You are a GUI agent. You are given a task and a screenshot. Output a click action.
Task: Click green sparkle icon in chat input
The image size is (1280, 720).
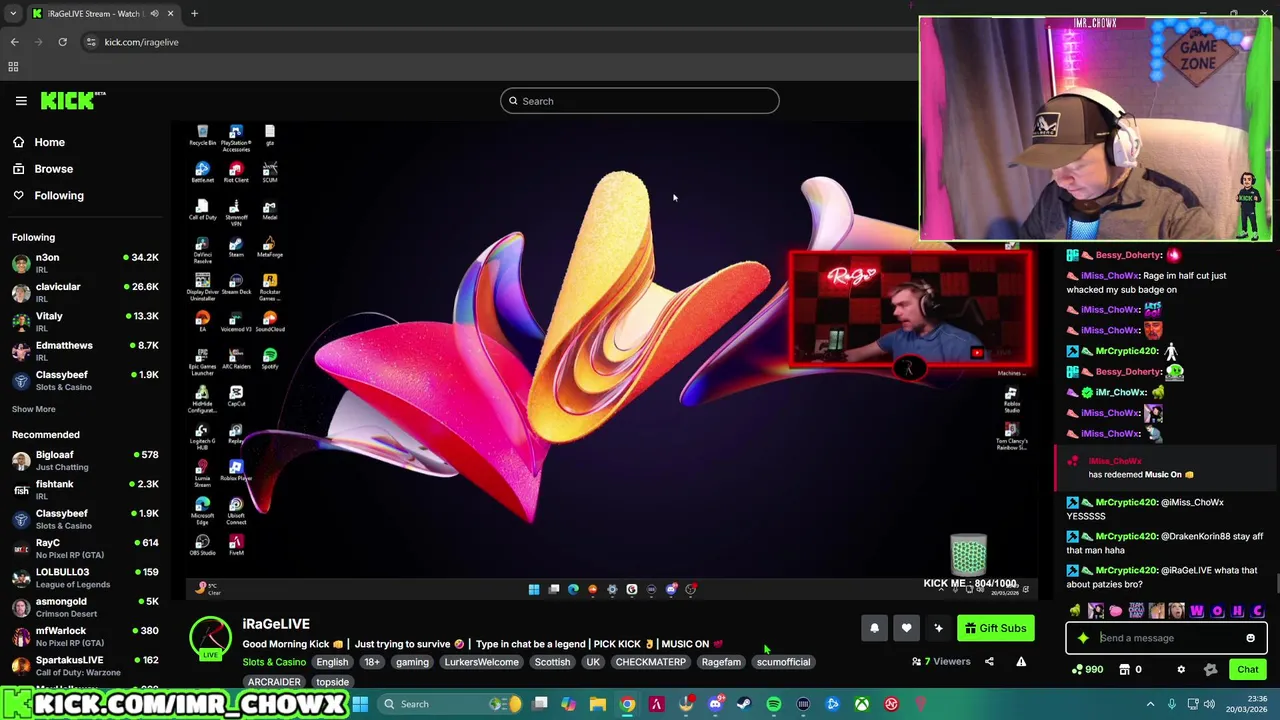1083,638
